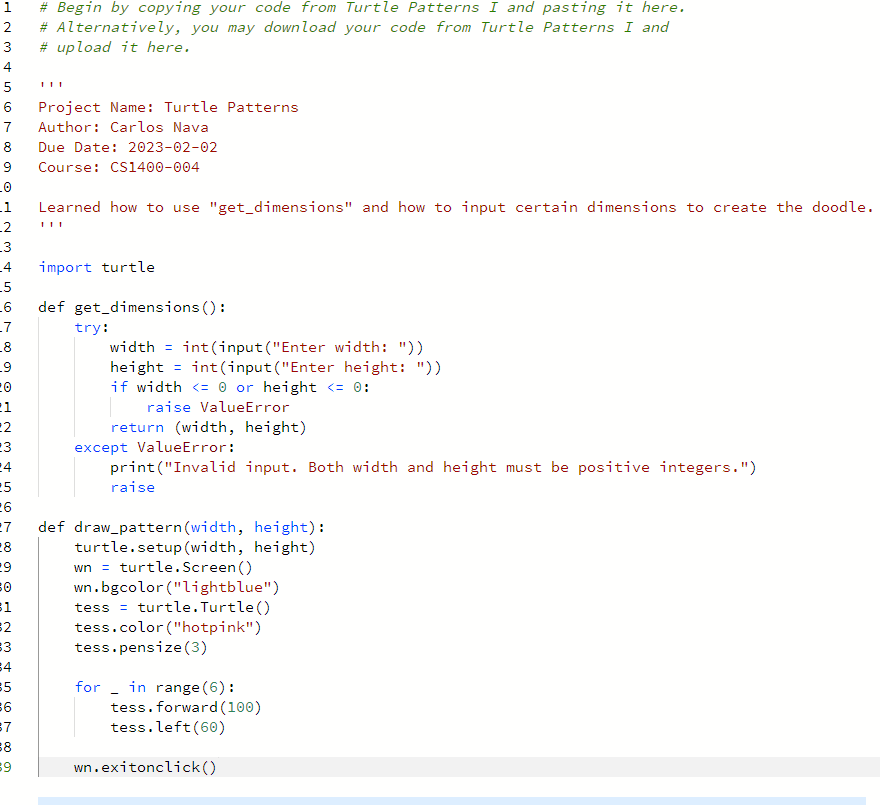
Task: Click the import turtle statement
Action: click(96, 266)
